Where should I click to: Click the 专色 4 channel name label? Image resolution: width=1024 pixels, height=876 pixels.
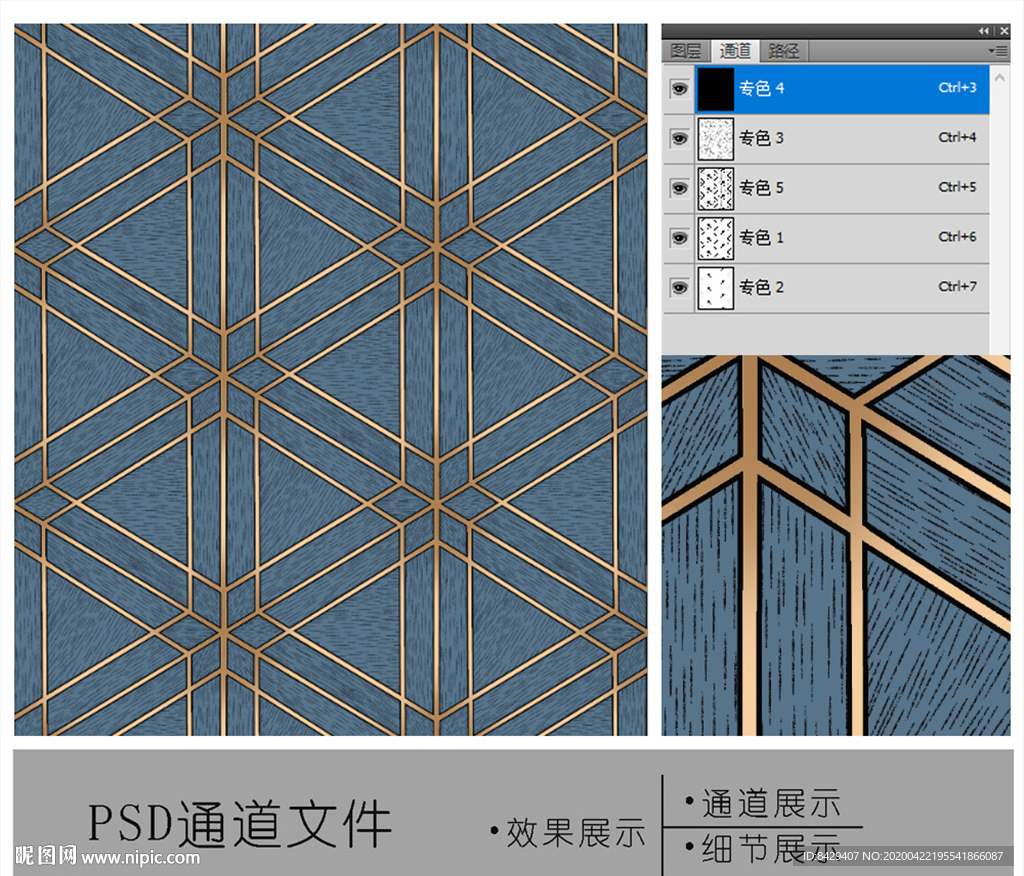tap(761, 89)
